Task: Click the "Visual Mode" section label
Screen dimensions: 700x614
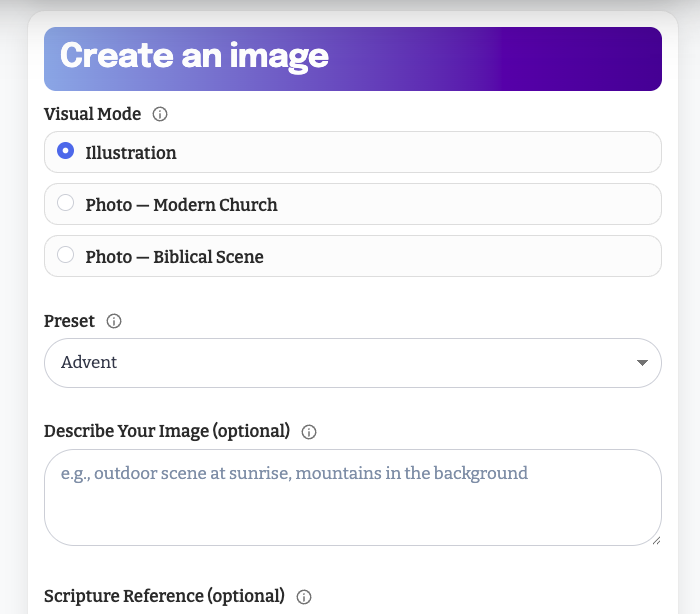Action: (x=92, y=114)
